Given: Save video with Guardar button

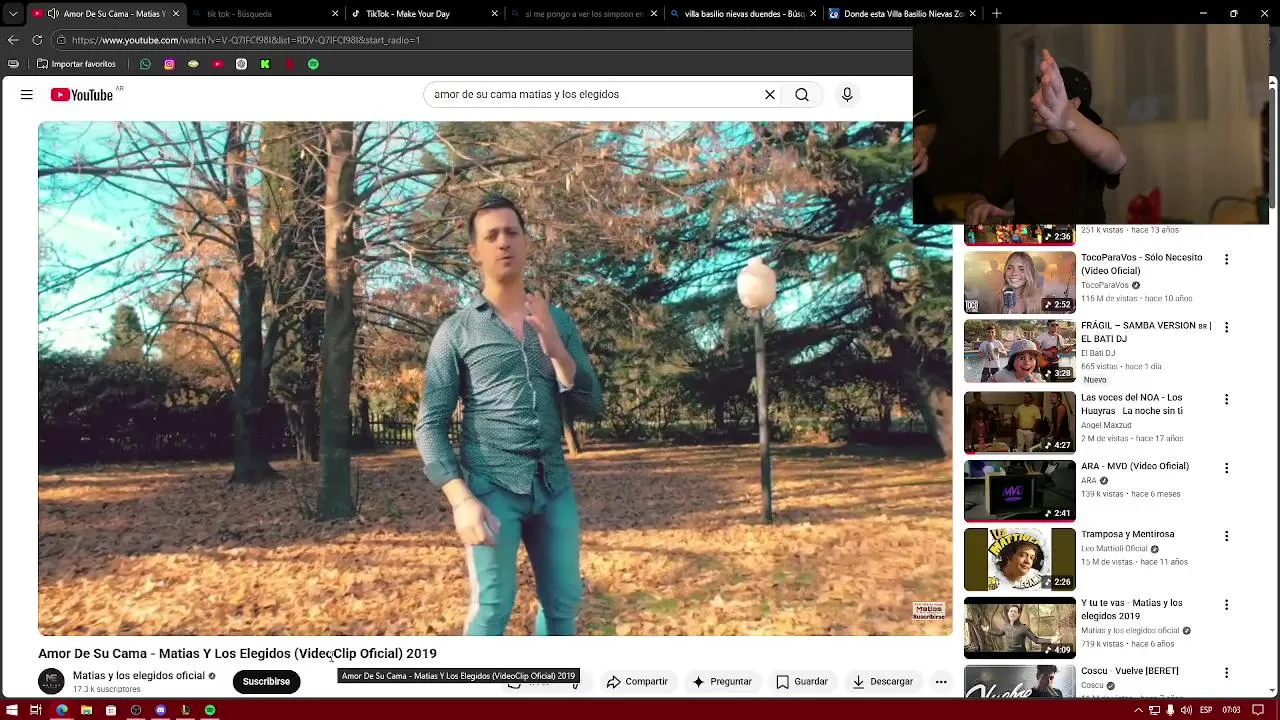Looking at the screenshot, I should [802, 682].
